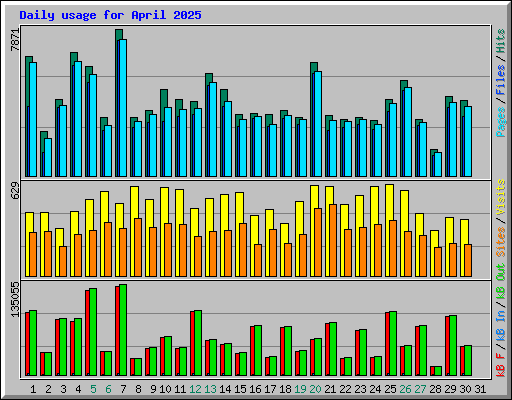Select day label 25 on the axis
Image resolution: width=512 pixels, height=400 pixels.
click(x=390, y=389)
